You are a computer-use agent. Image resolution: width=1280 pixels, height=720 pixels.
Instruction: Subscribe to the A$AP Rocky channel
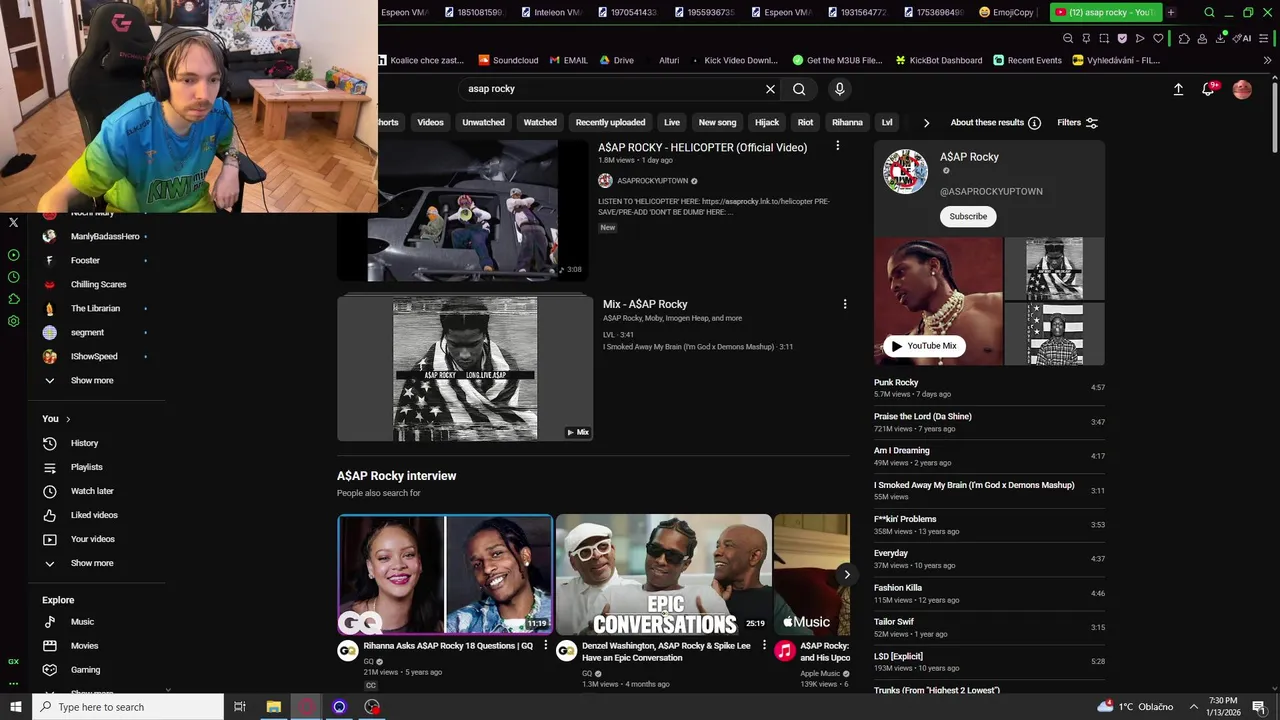(968, 216)
